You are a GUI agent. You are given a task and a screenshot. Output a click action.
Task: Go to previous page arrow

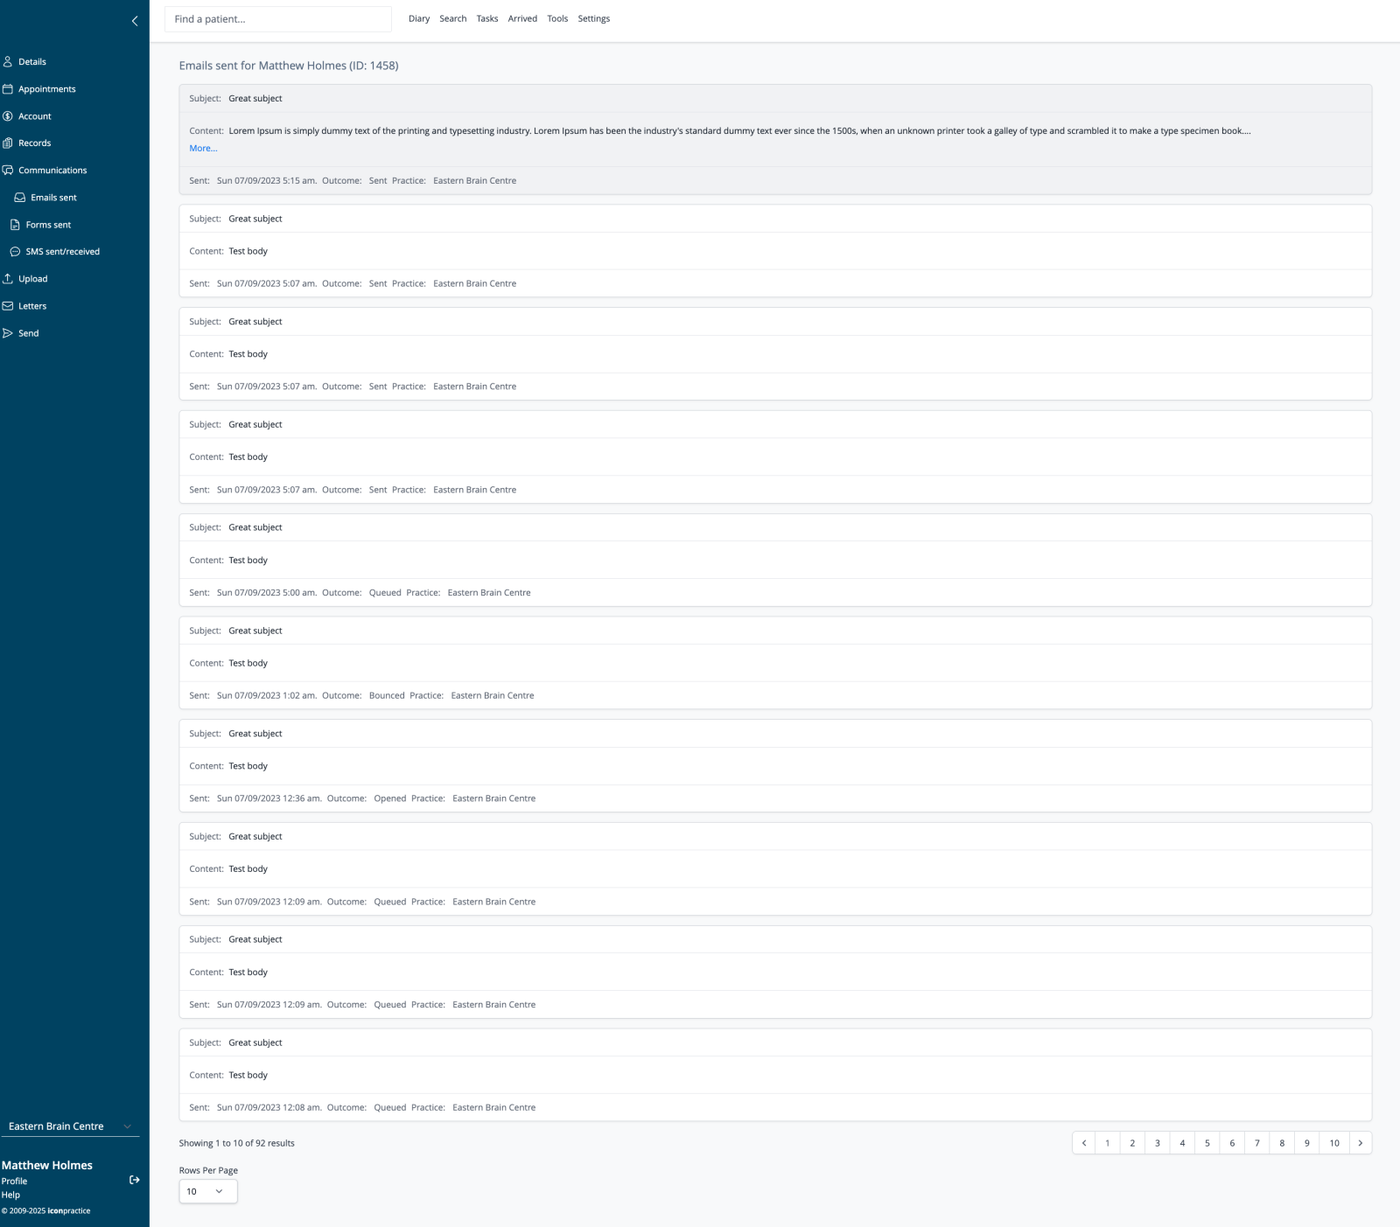coord(1084,1143)
